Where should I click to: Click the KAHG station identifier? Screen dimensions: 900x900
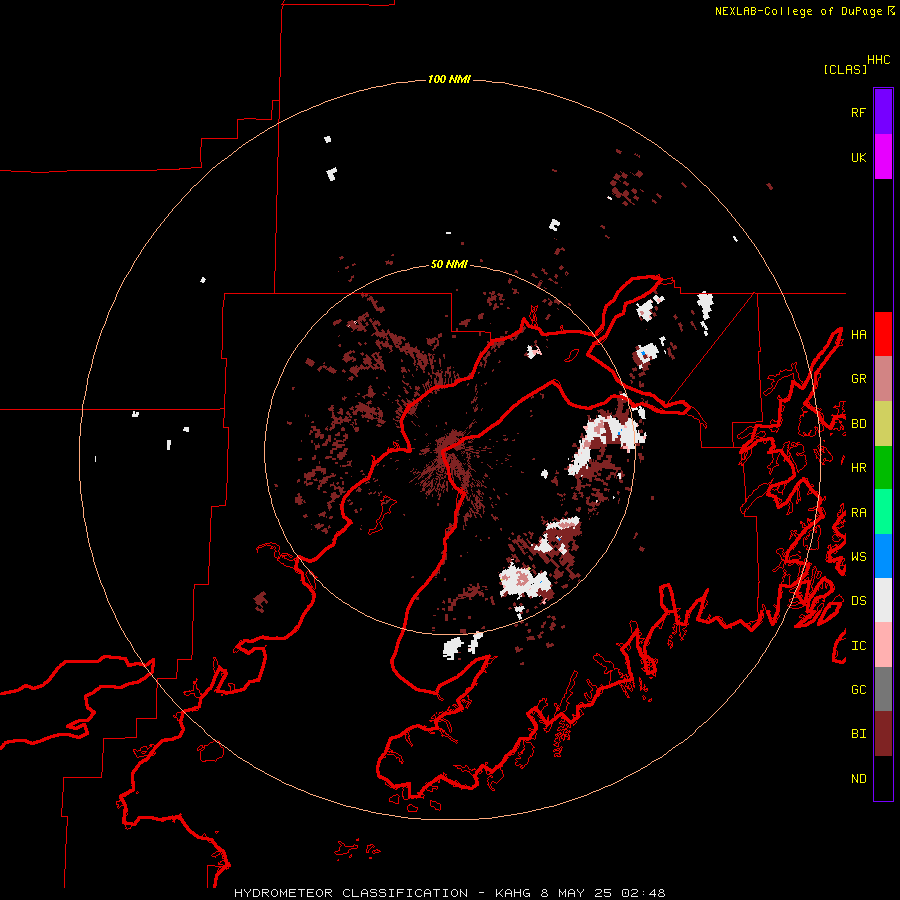tap(513, 893)
